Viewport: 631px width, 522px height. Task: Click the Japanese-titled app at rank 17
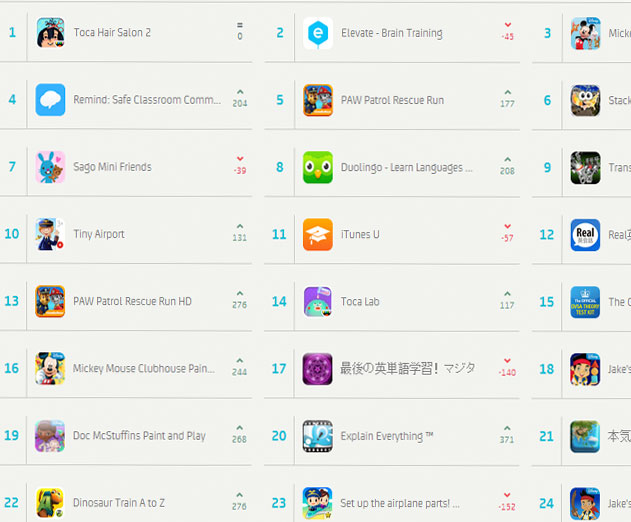pos(408,368)
